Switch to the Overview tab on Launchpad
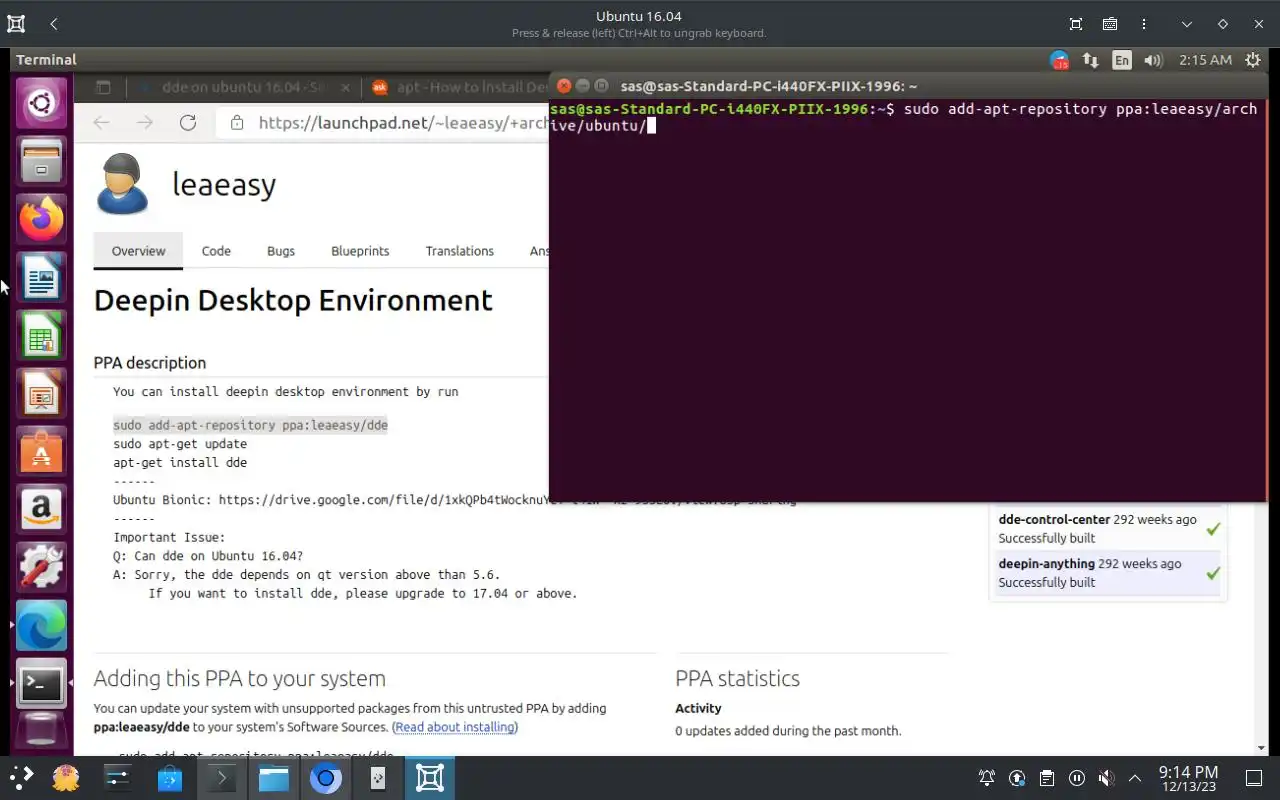 tap(138, 251)
